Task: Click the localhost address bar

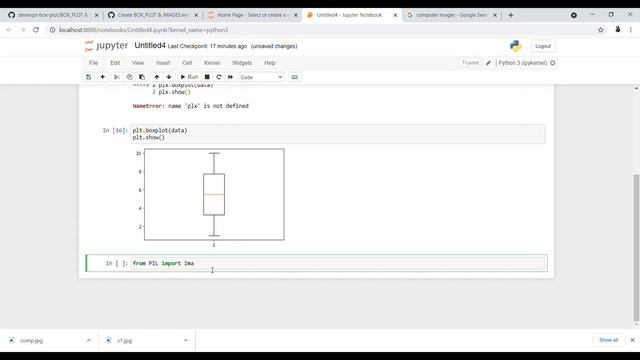Action: tap(322, 30)
